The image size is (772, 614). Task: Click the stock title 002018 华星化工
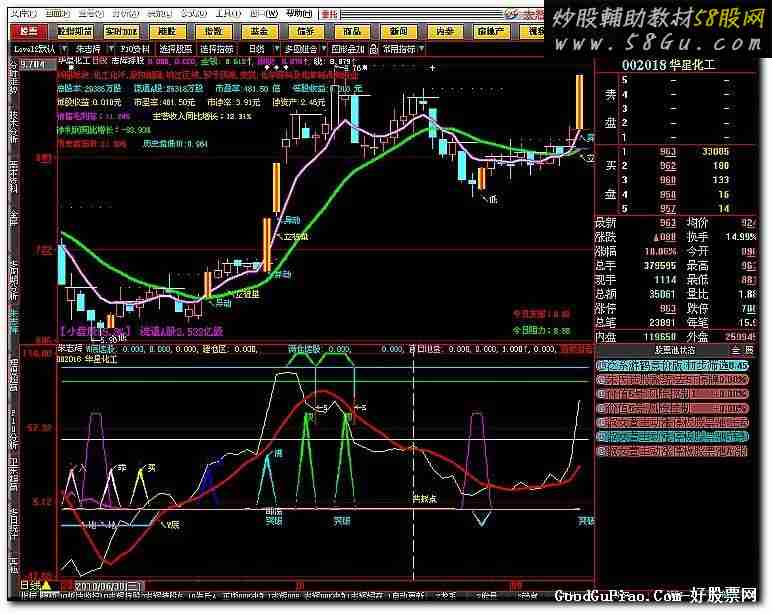click(668, 65)
